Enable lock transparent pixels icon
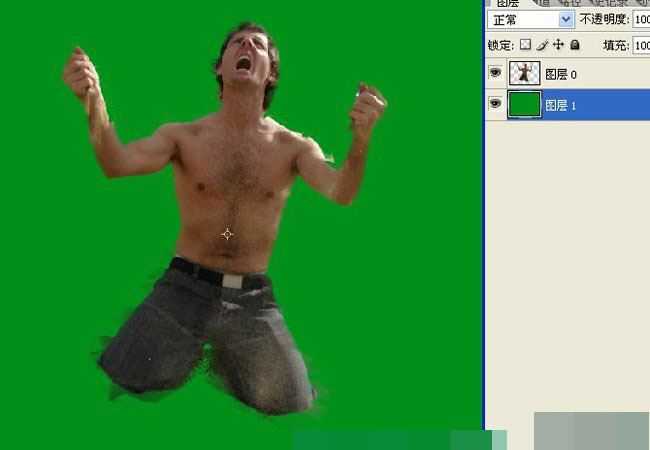This screenshot has width=650, height=450. (x=526, y=45)
